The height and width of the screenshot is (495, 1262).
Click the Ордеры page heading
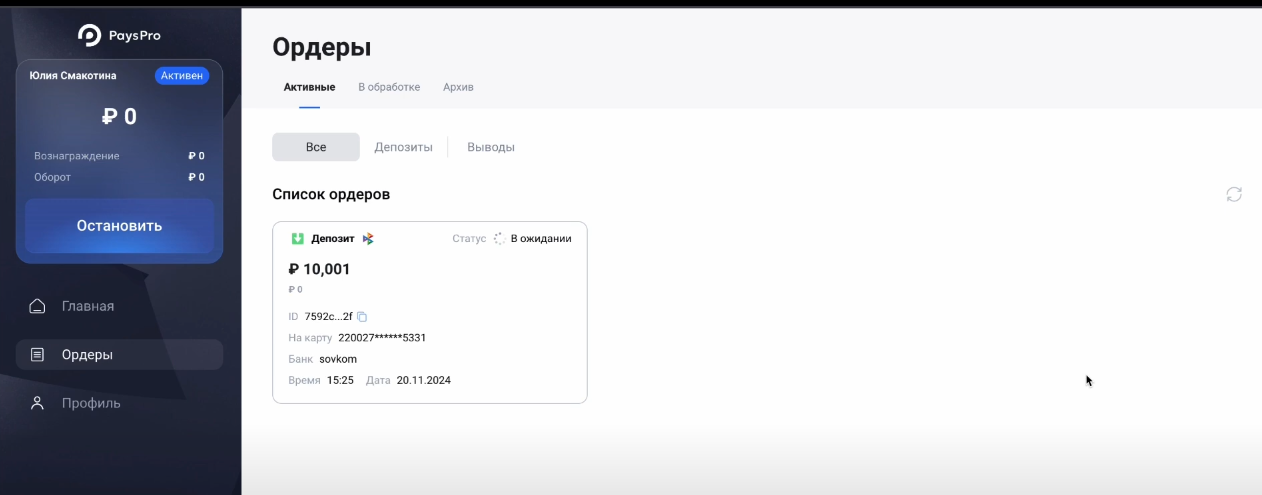coord(322,47)
